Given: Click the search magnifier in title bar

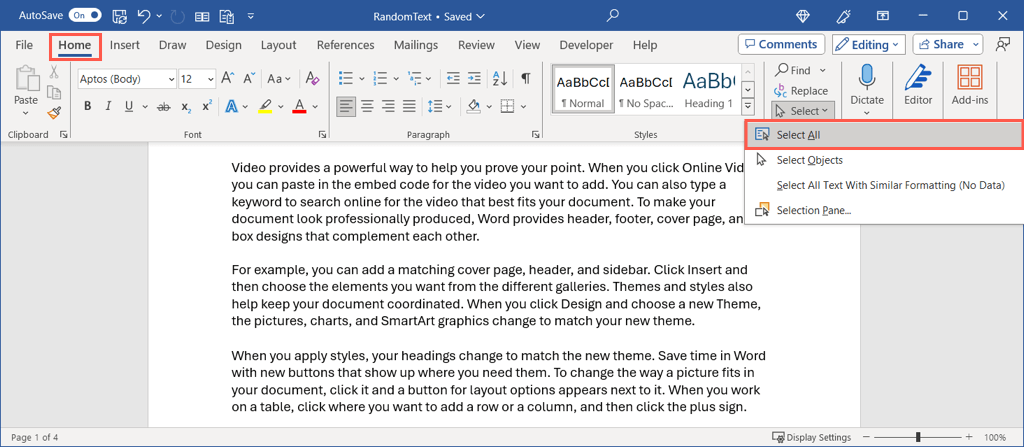Looking at the screenshot, I should (x=612, y=16).
